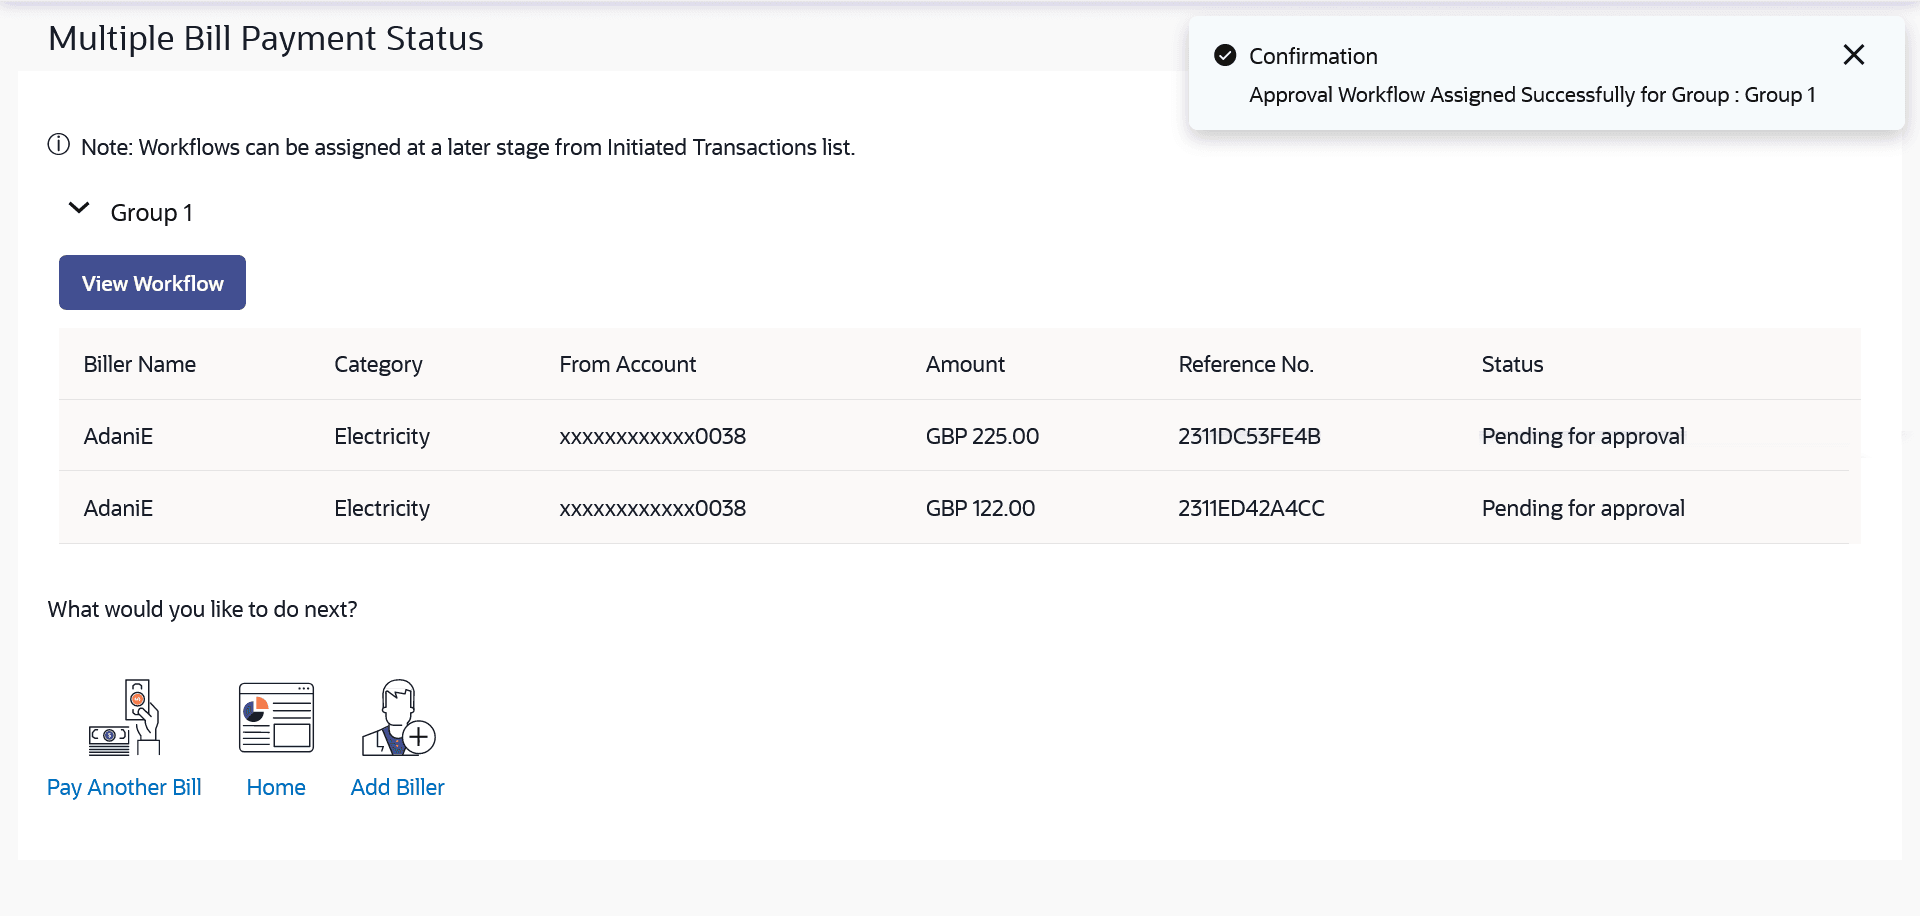Click the Amount column header
Screen dimensions: 1920x916
click(x=965, y=365)
